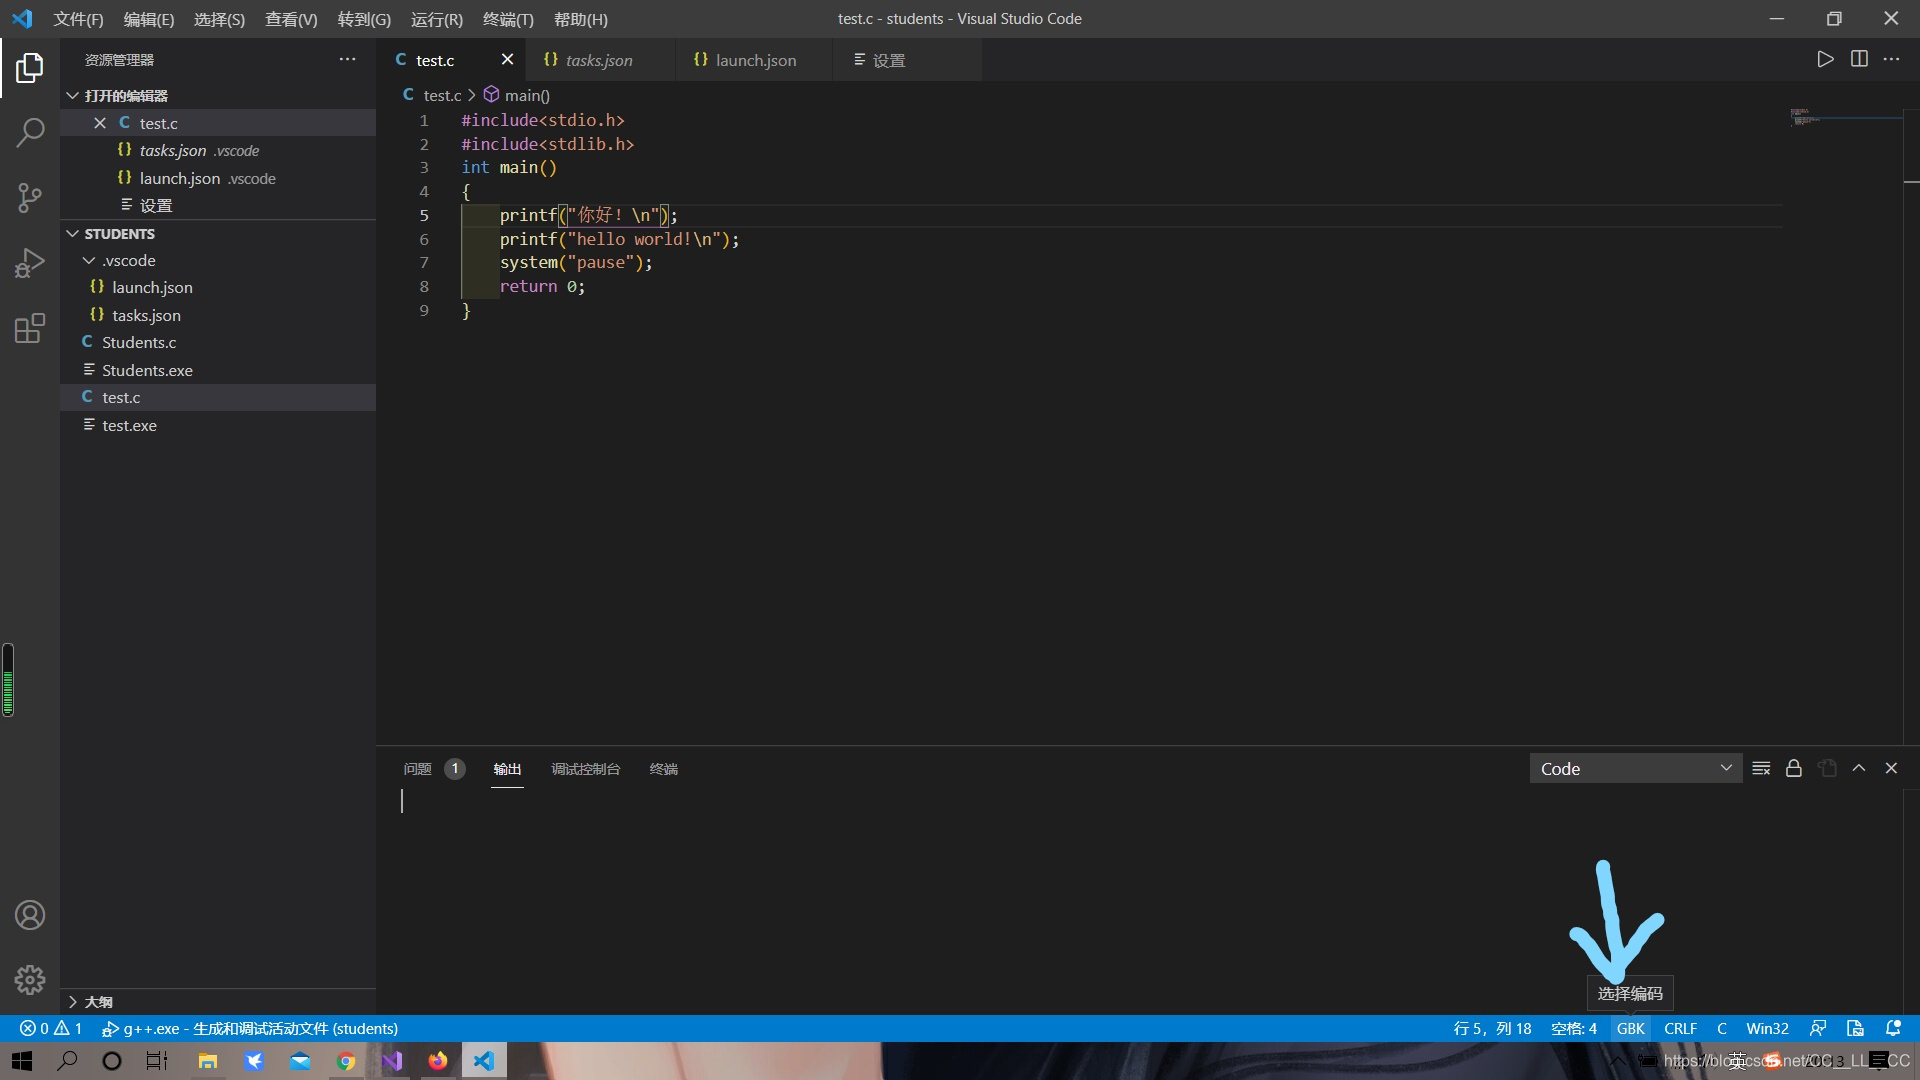This screenshot has height=1080, width=1920.
Task: Clear the output panel
Action: click(x=1761, y=768)
